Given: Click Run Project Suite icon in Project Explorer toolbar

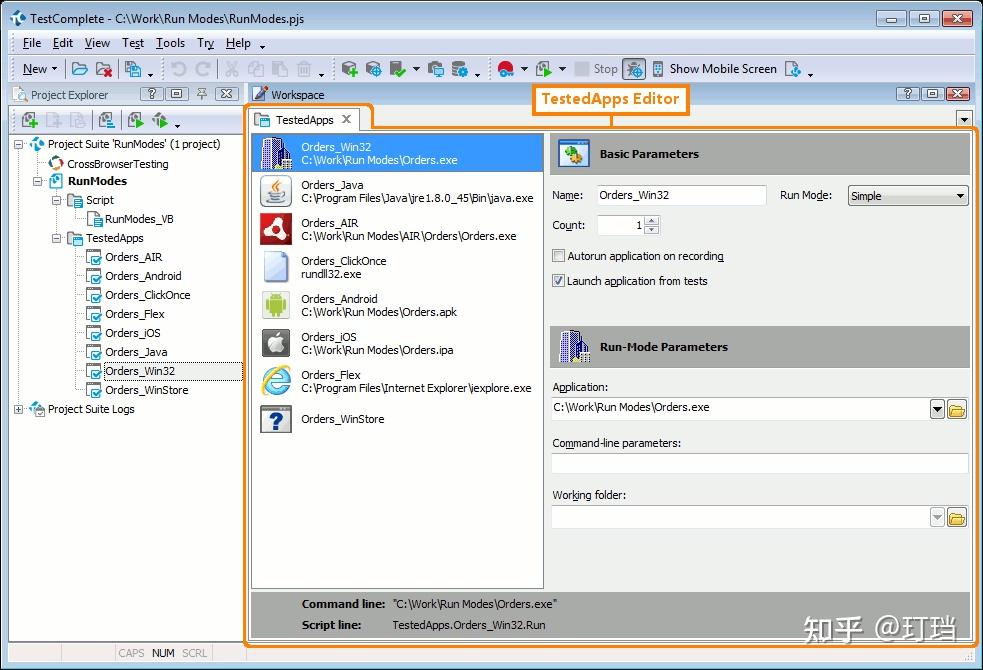Looking at the screenshot, I should pos(160,120).
